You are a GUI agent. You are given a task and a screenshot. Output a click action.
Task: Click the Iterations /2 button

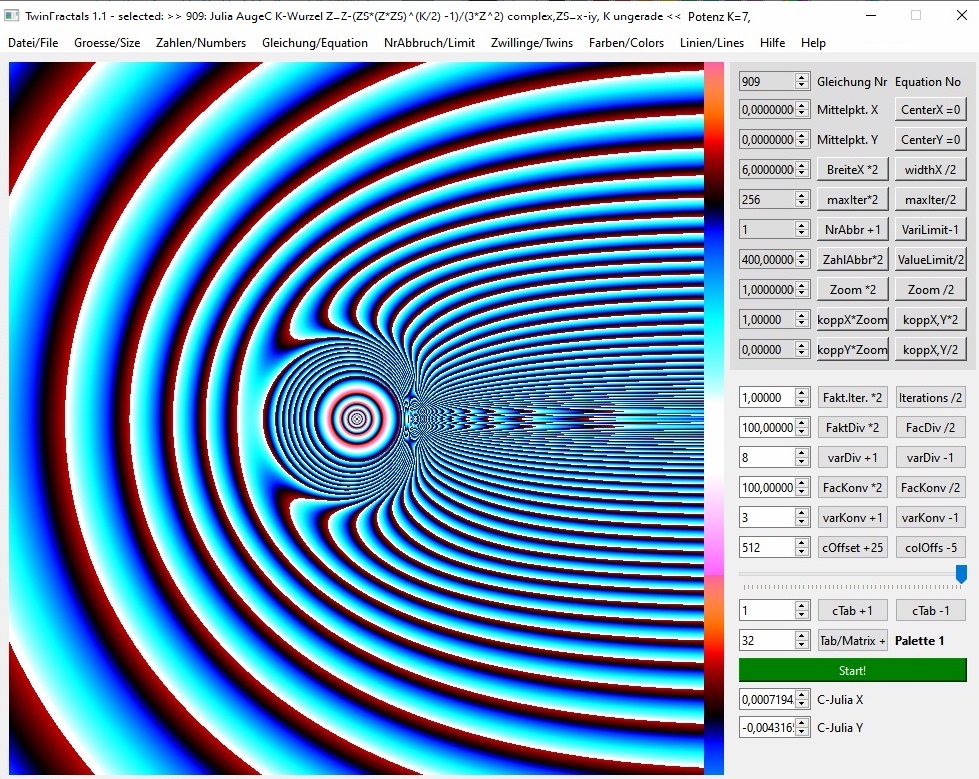[930, 397]
